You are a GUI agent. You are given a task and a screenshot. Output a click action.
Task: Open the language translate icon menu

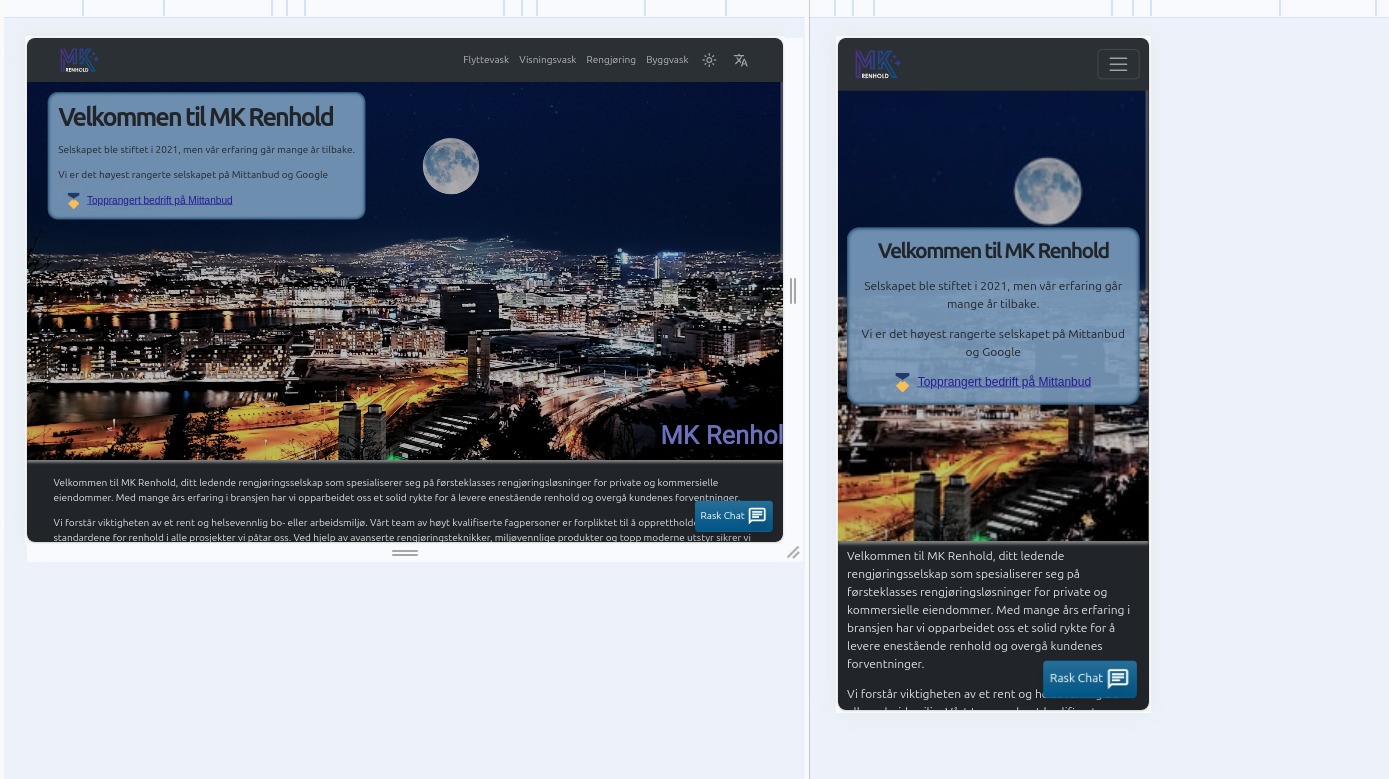741,60
